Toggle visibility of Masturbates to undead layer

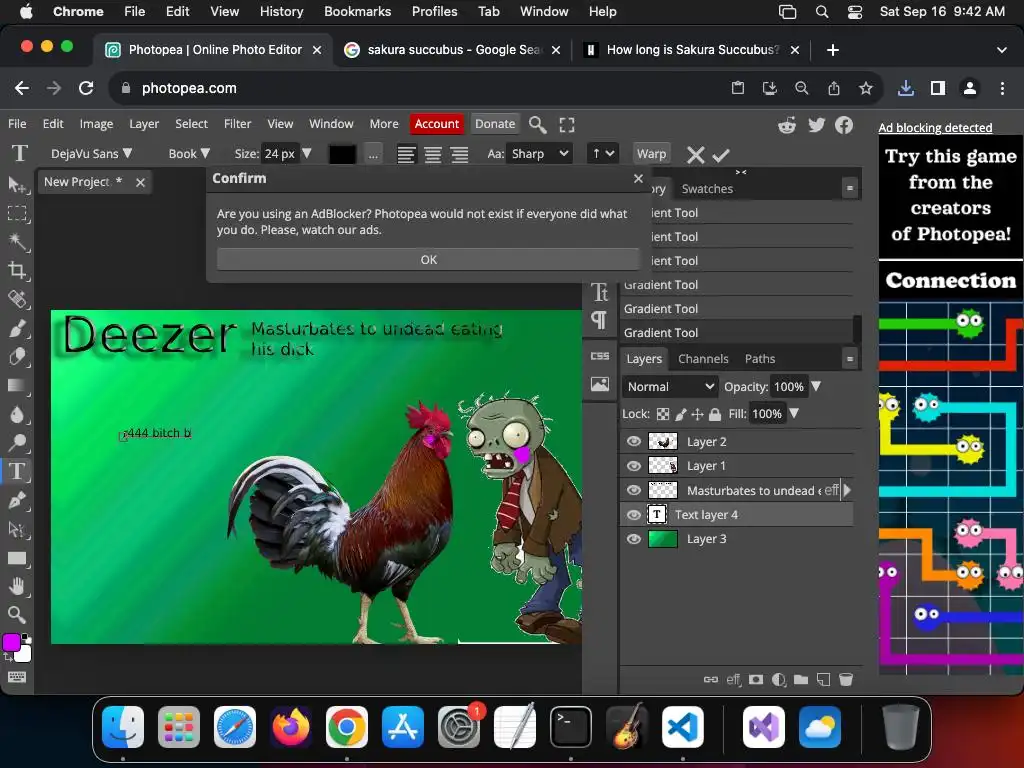[x=633, y=490]
